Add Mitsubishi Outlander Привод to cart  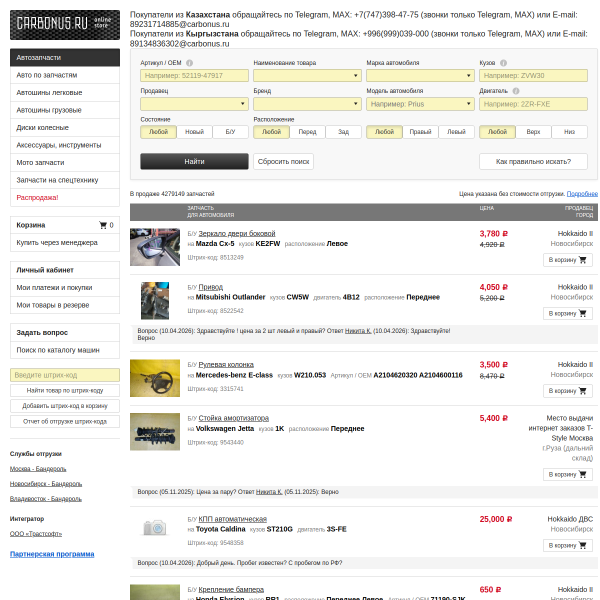(568, 313)
